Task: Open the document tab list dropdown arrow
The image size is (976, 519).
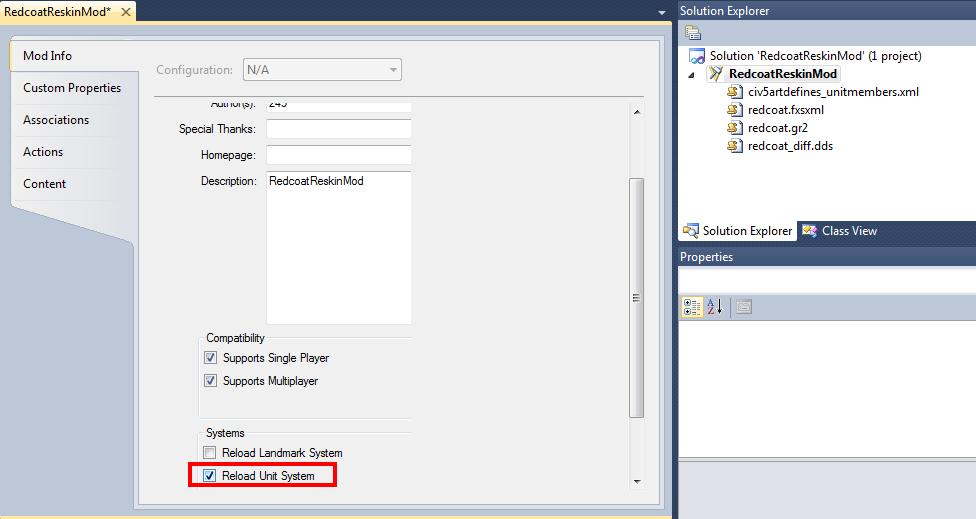Action: (662, 12)
